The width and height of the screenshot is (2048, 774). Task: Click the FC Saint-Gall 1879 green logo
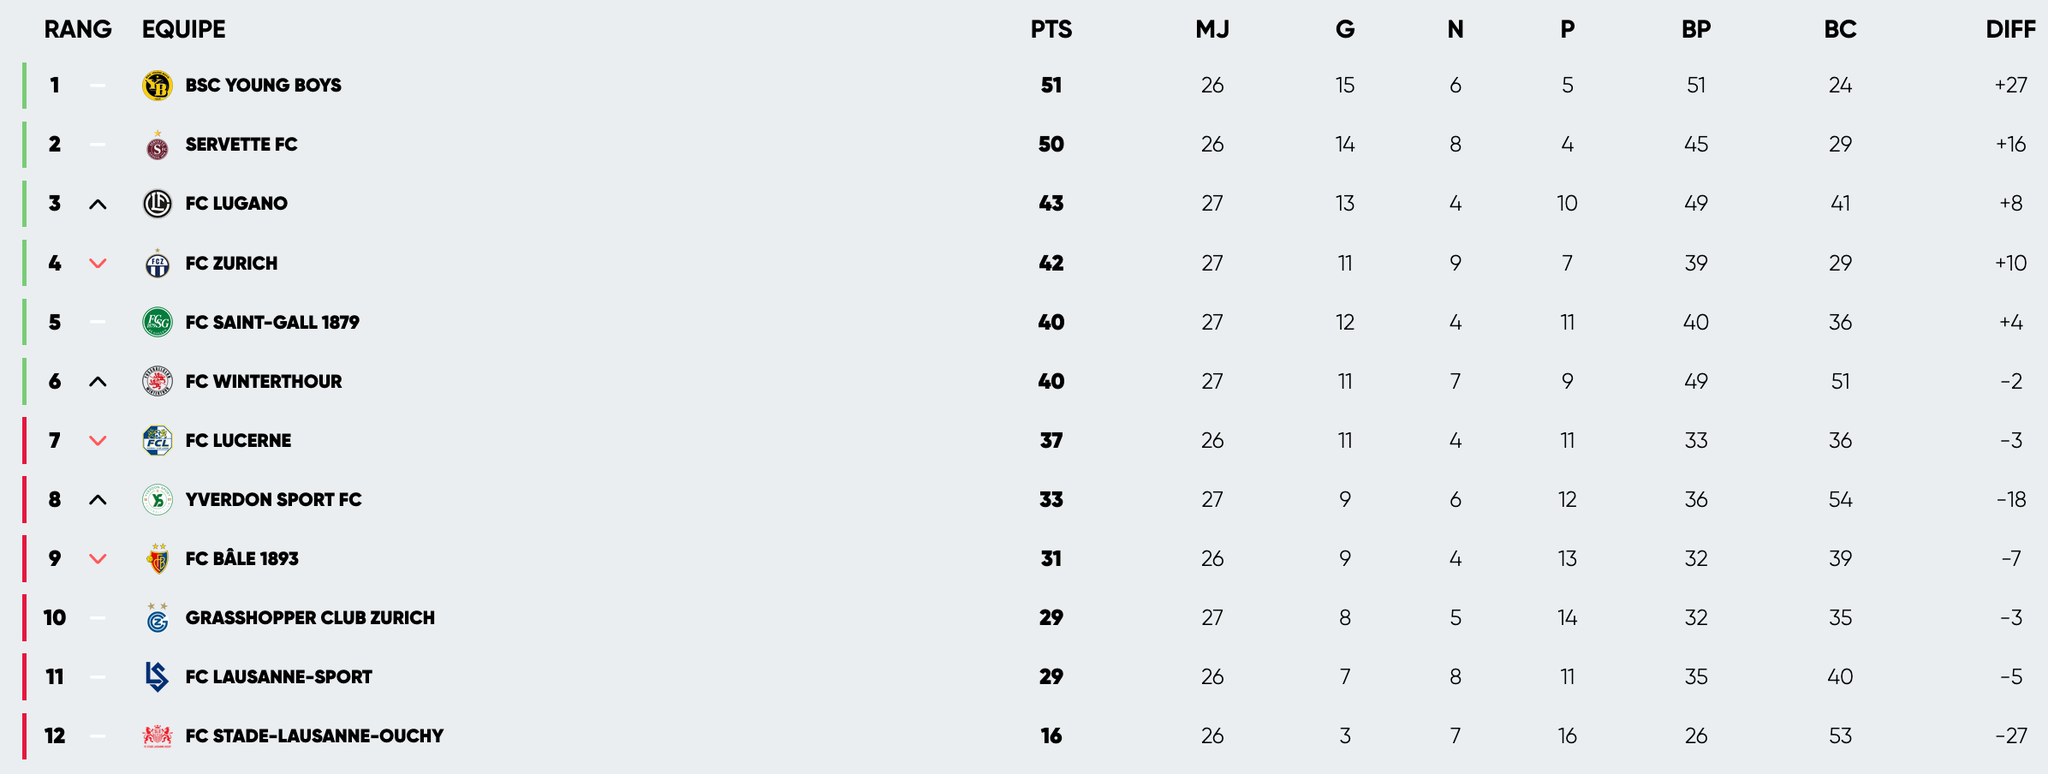click(x=157, y=322)
